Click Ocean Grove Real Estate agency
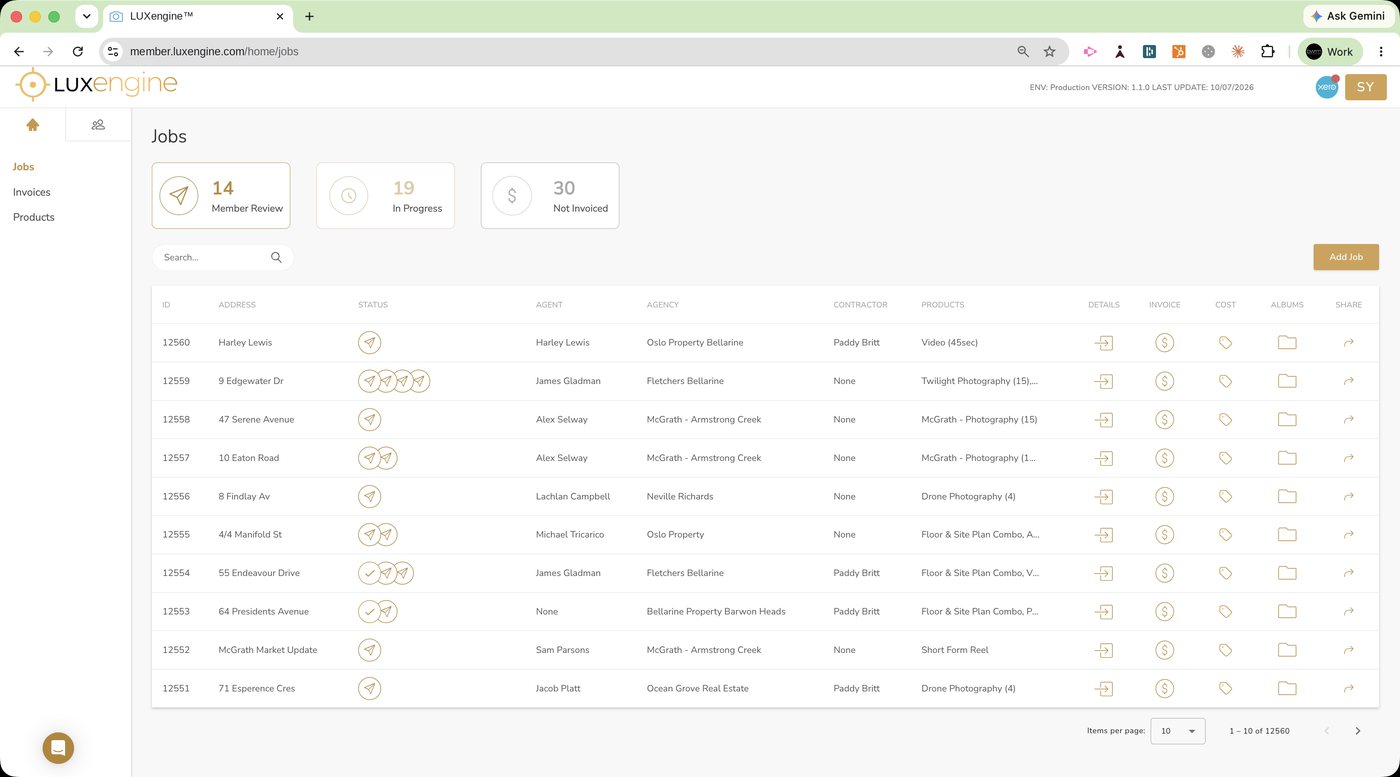The width and height of the screenshot is (1400, 777). [x=698, y=688]
